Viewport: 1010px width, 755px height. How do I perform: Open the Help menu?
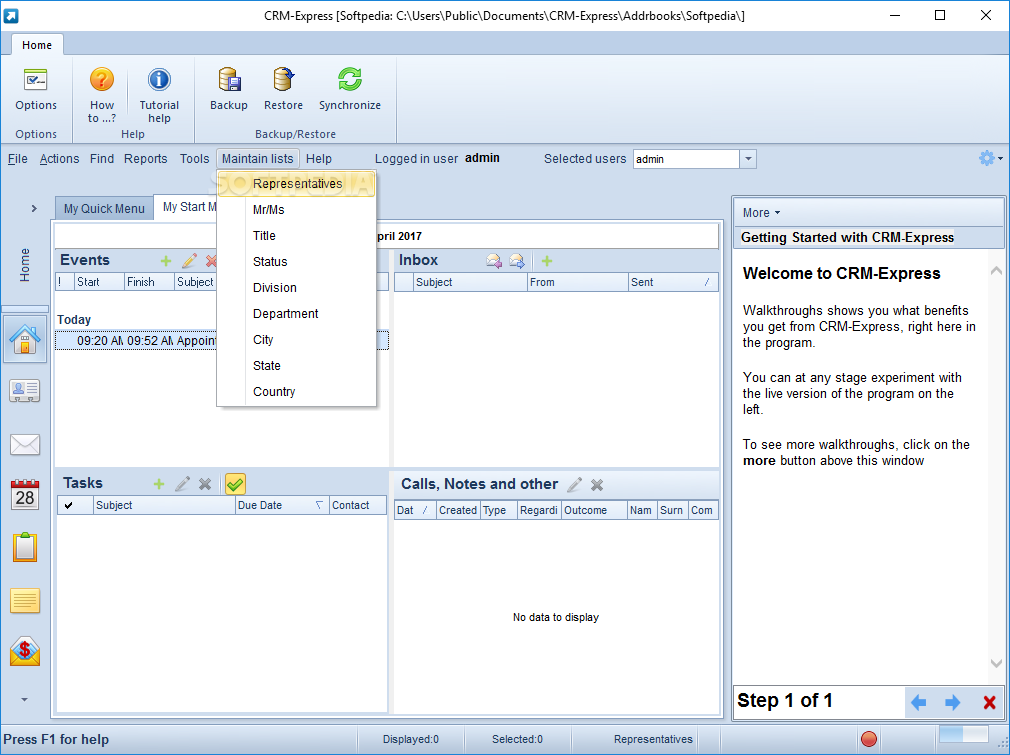319,158
